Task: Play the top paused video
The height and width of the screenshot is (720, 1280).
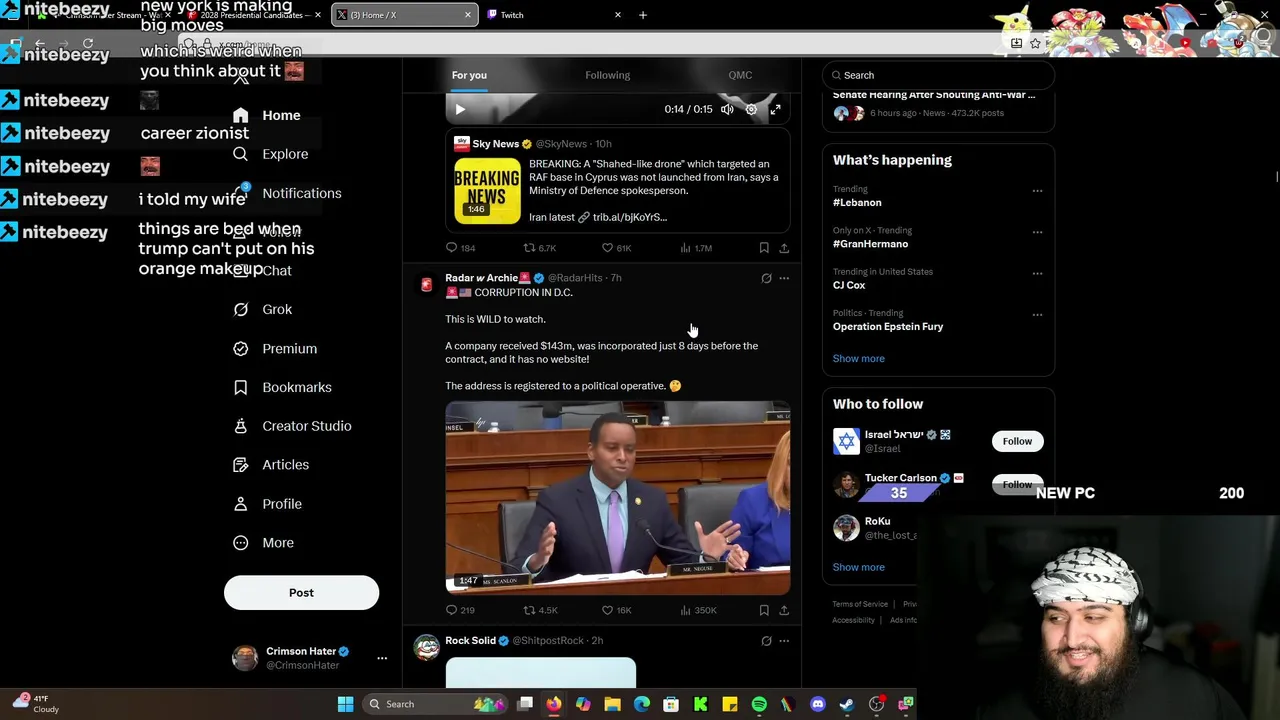Action: point(460,109)
